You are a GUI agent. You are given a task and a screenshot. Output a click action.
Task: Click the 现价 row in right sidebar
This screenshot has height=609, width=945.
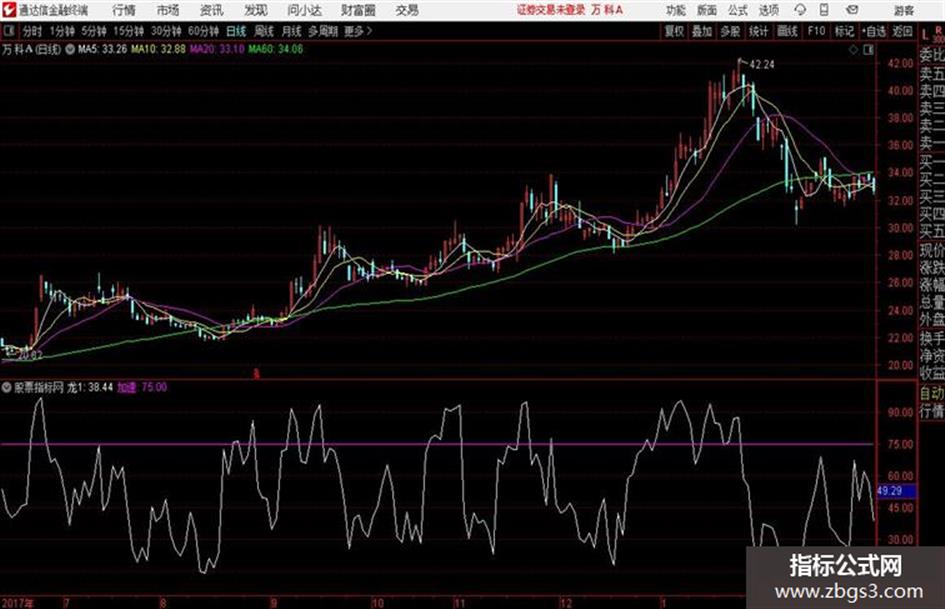click(932, 250)
